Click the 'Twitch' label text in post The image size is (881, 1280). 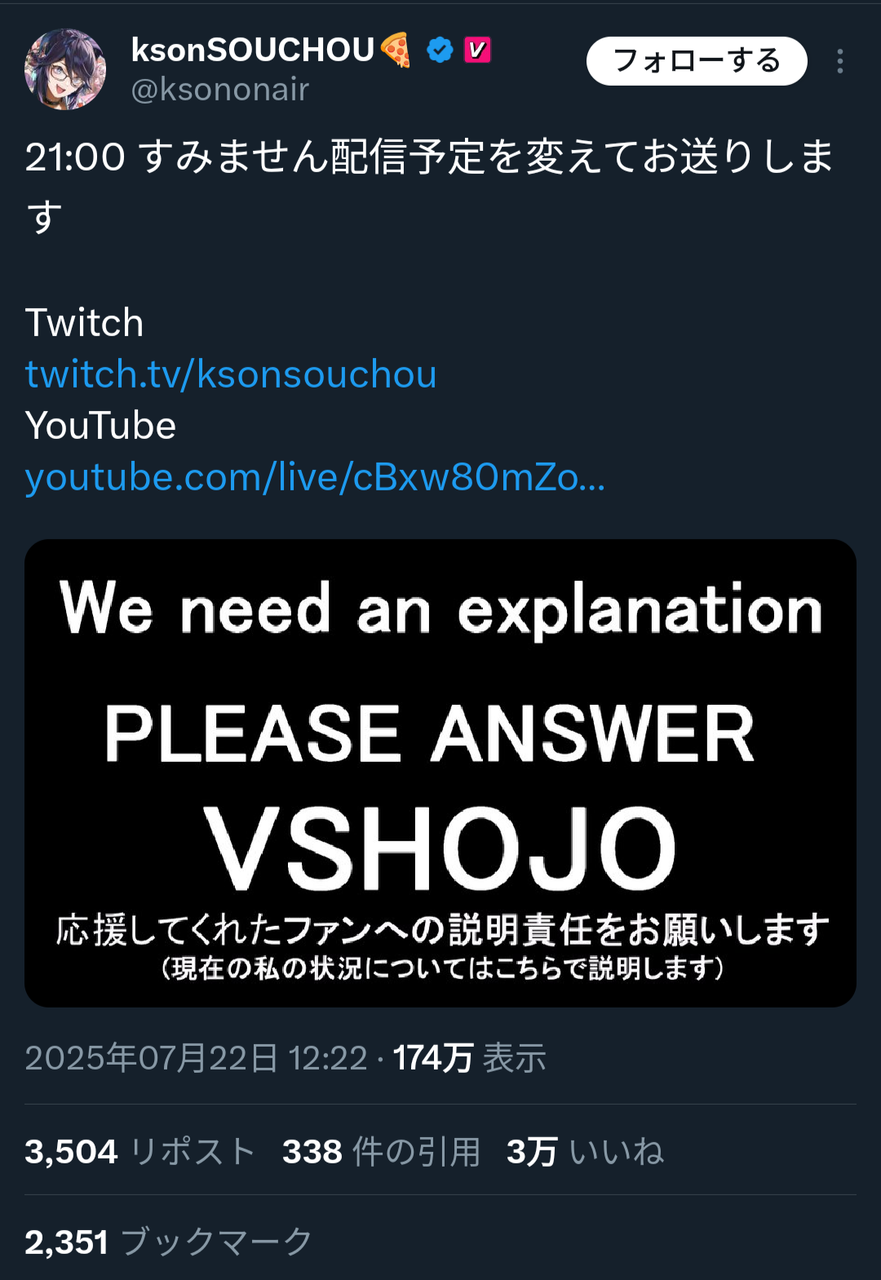pos(84,322)
